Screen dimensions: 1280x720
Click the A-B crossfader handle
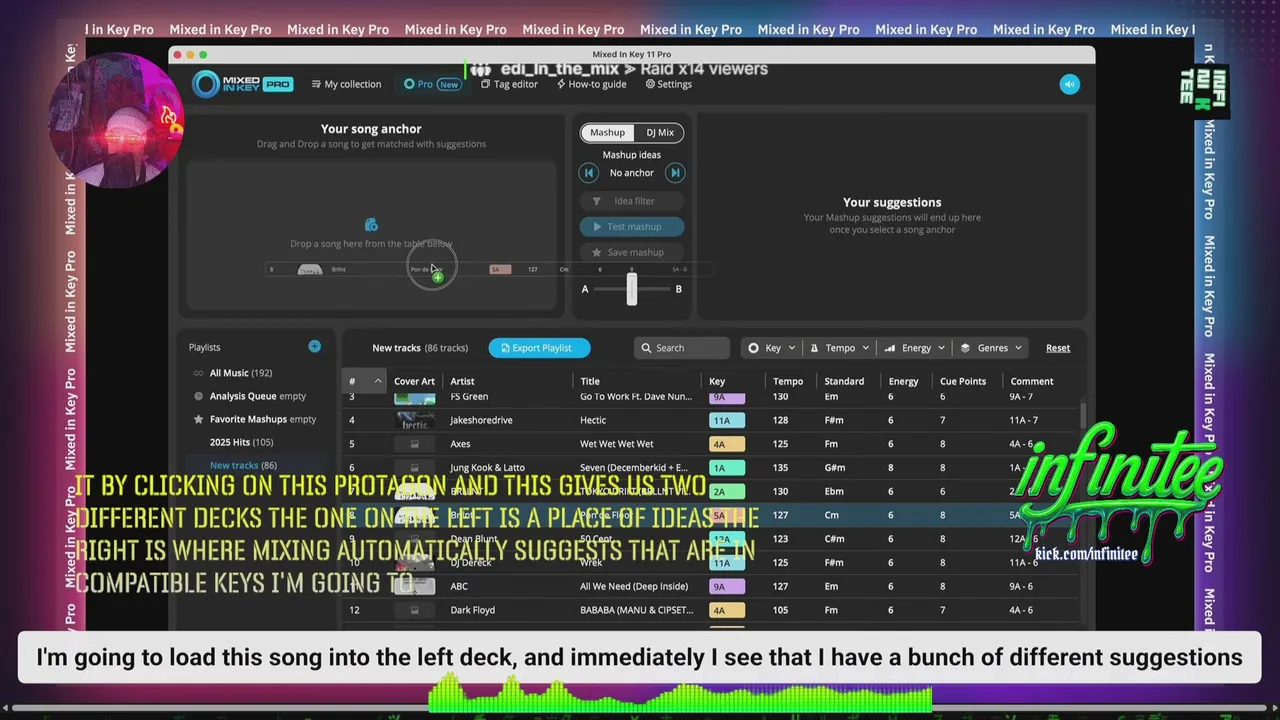pos(631,289)
